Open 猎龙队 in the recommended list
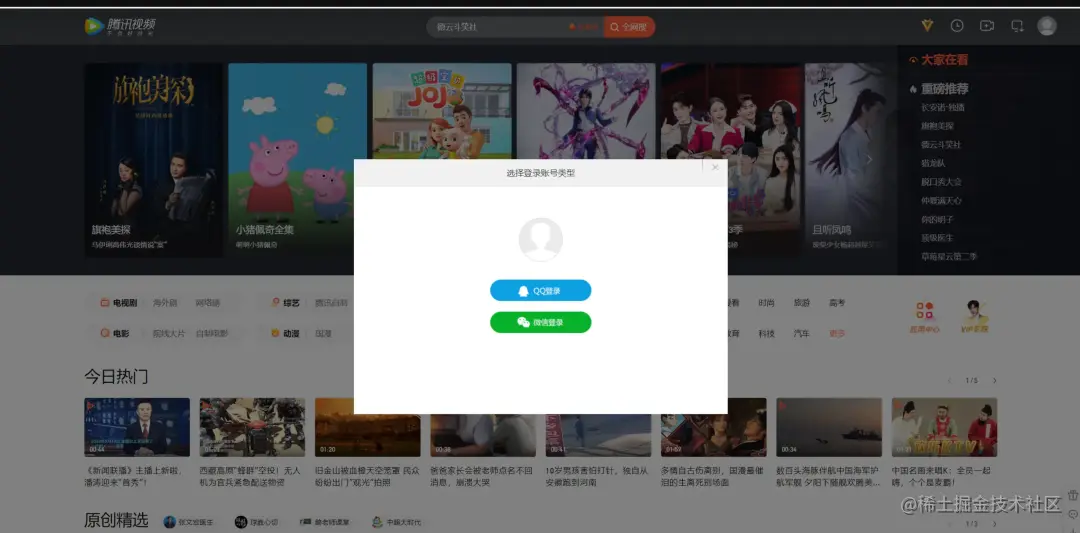The image size is (1080, 533). [933, 163]
